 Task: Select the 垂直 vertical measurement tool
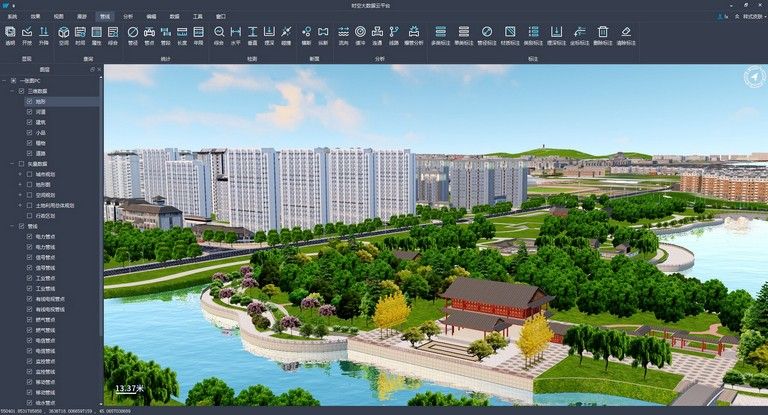point(253,35)
